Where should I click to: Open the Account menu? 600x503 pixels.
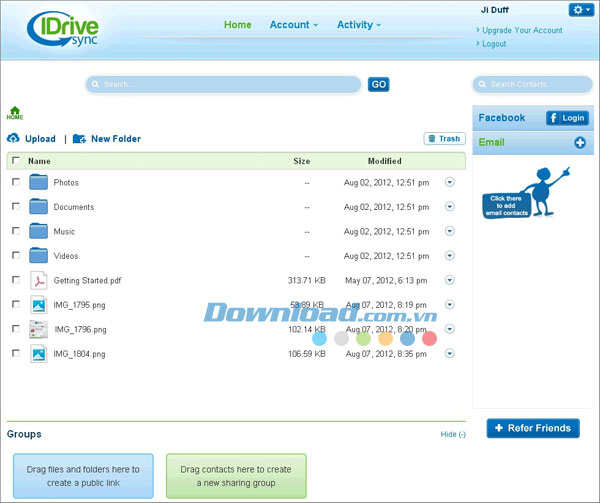(294, 25)
